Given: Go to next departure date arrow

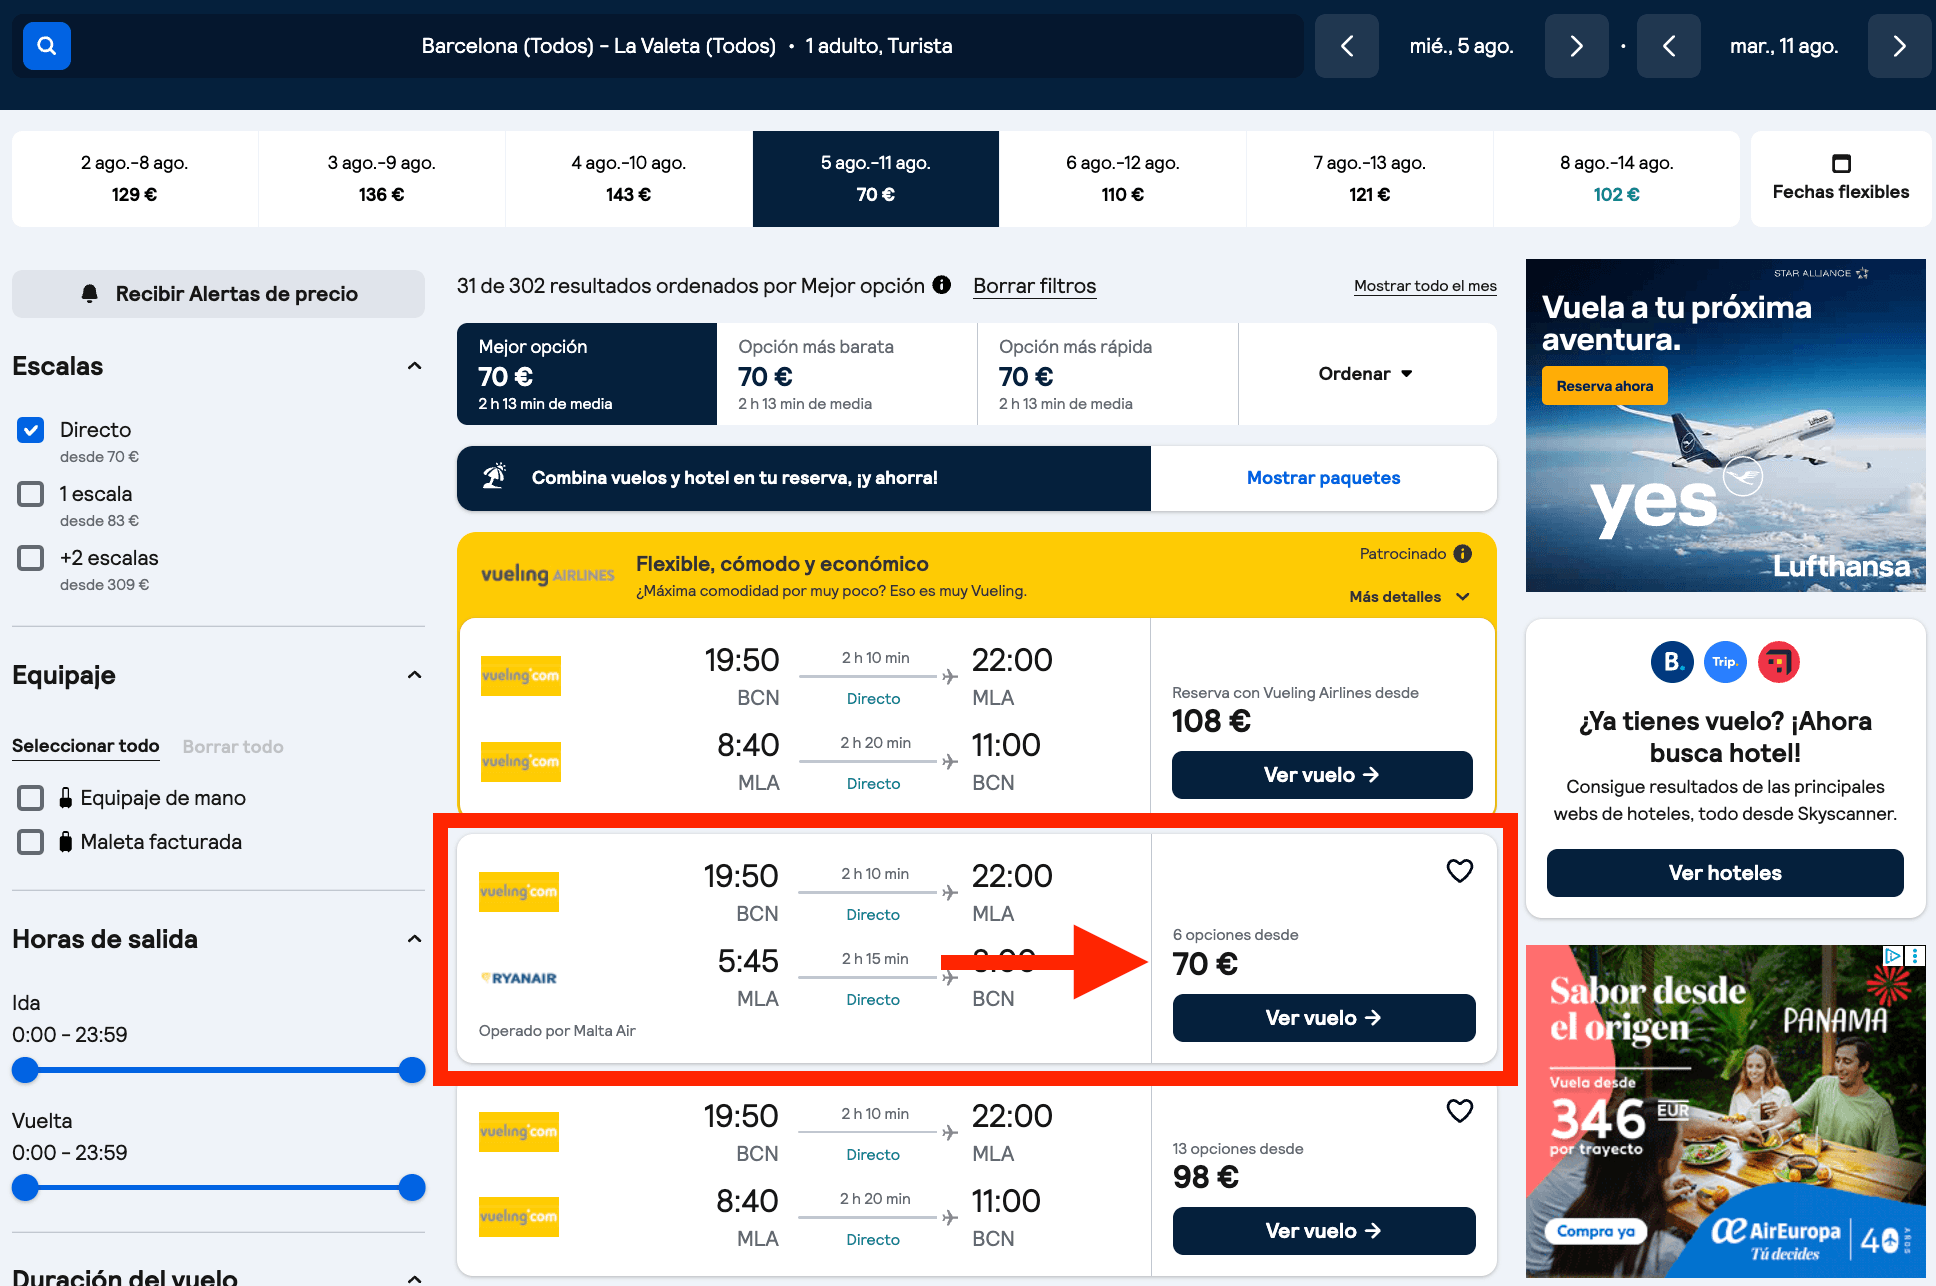Looking at the screenshot, I should pyautogui.click(x=1576, y=46).
